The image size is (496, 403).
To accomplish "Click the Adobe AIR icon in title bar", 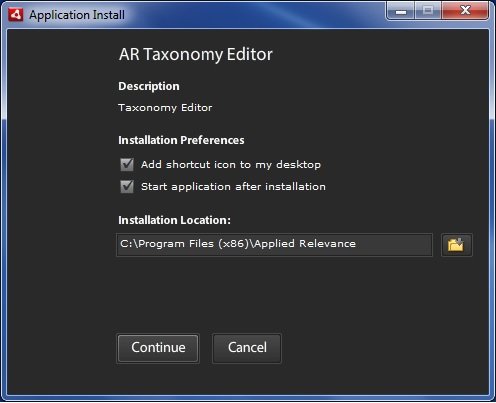I will 15,15.
